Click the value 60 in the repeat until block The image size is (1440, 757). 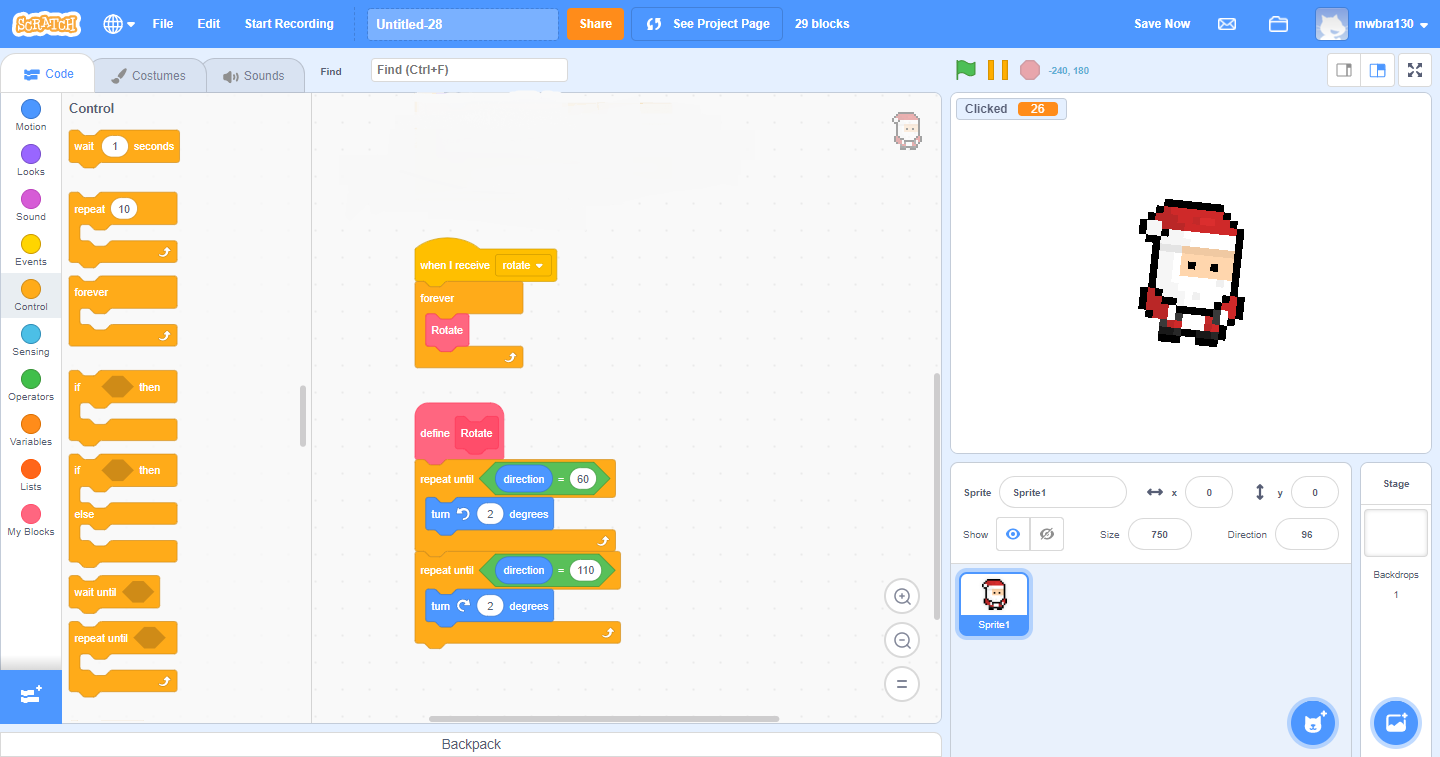pos(583,479)
